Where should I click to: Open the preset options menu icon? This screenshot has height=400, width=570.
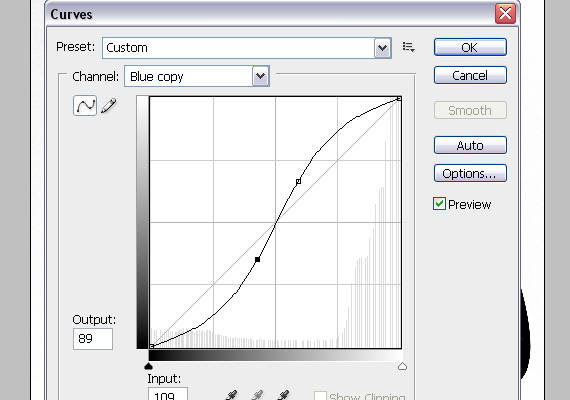tap(409, 47)
